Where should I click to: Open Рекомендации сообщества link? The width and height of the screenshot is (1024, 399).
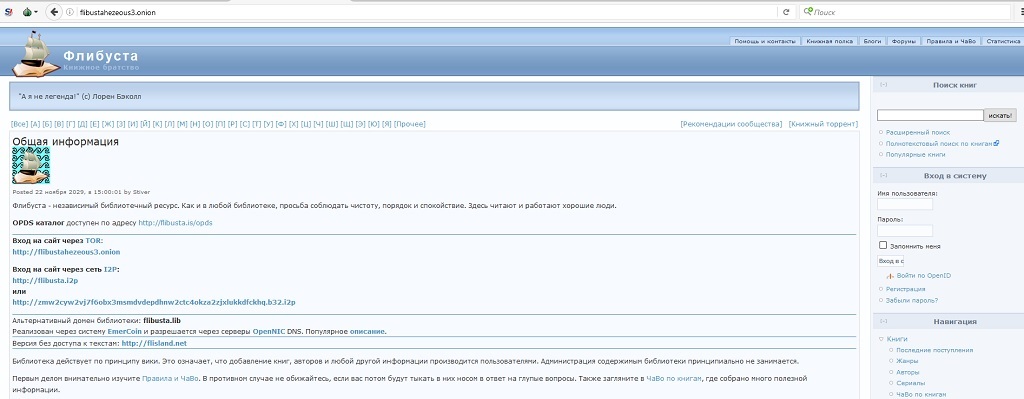(731, 123)
